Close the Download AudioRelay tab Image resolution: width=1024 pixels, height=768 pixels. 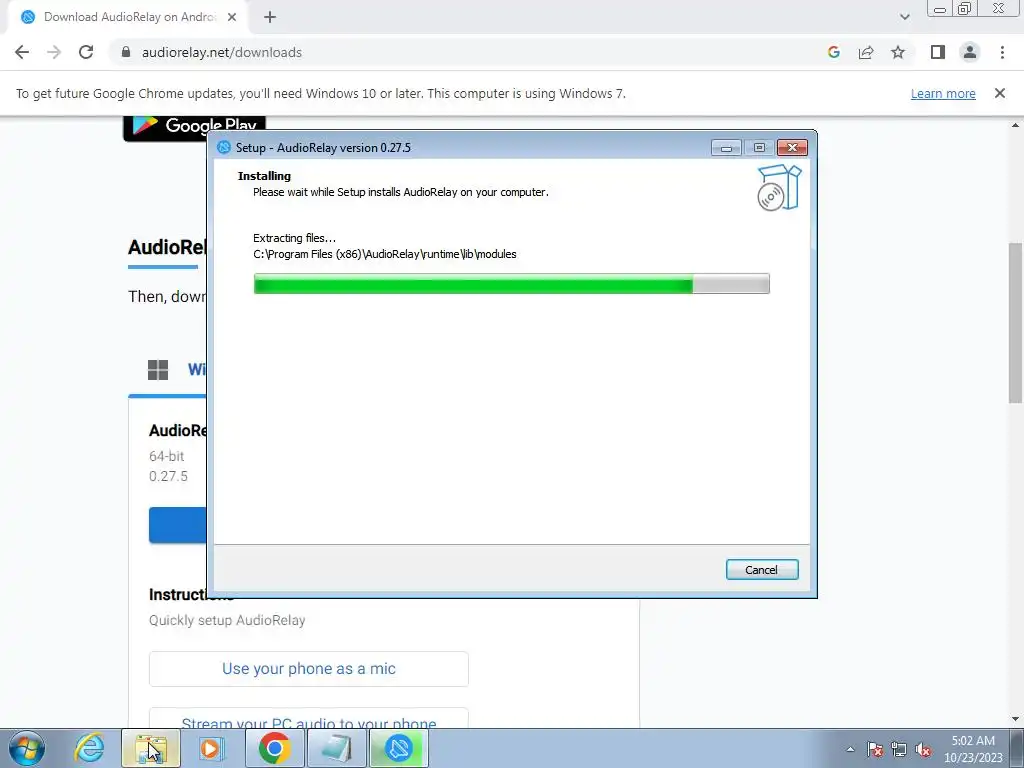pos(232,17)
